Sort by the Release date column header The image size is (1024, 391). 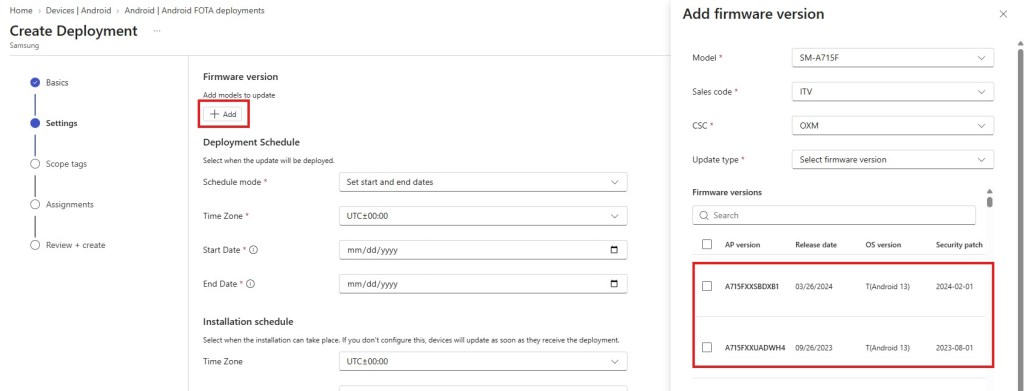[816, 245]
